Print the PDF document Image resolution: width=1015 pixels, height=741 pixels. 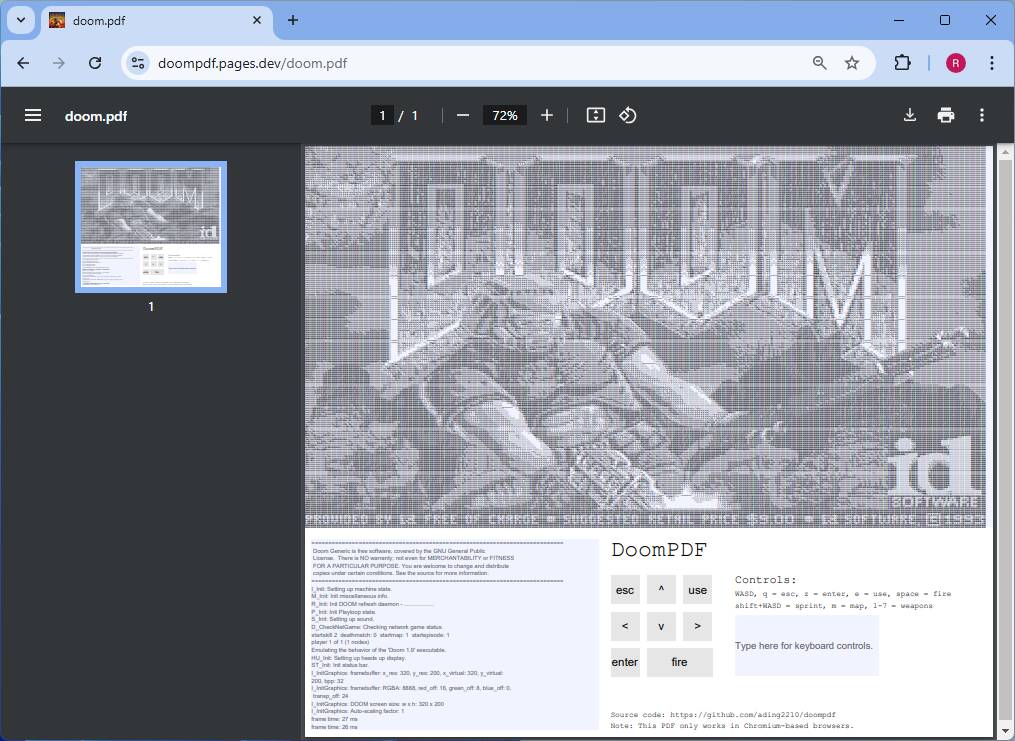pos(946,115)
